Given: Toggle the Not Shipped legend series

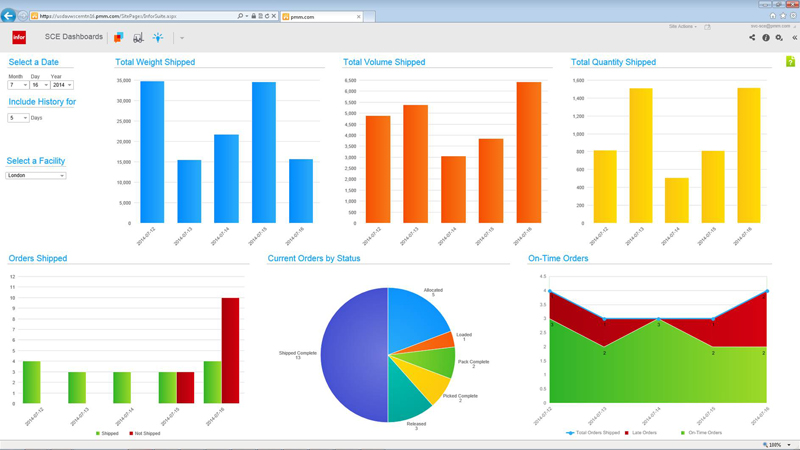Looking at the screenshot, I should coord(143,433).
